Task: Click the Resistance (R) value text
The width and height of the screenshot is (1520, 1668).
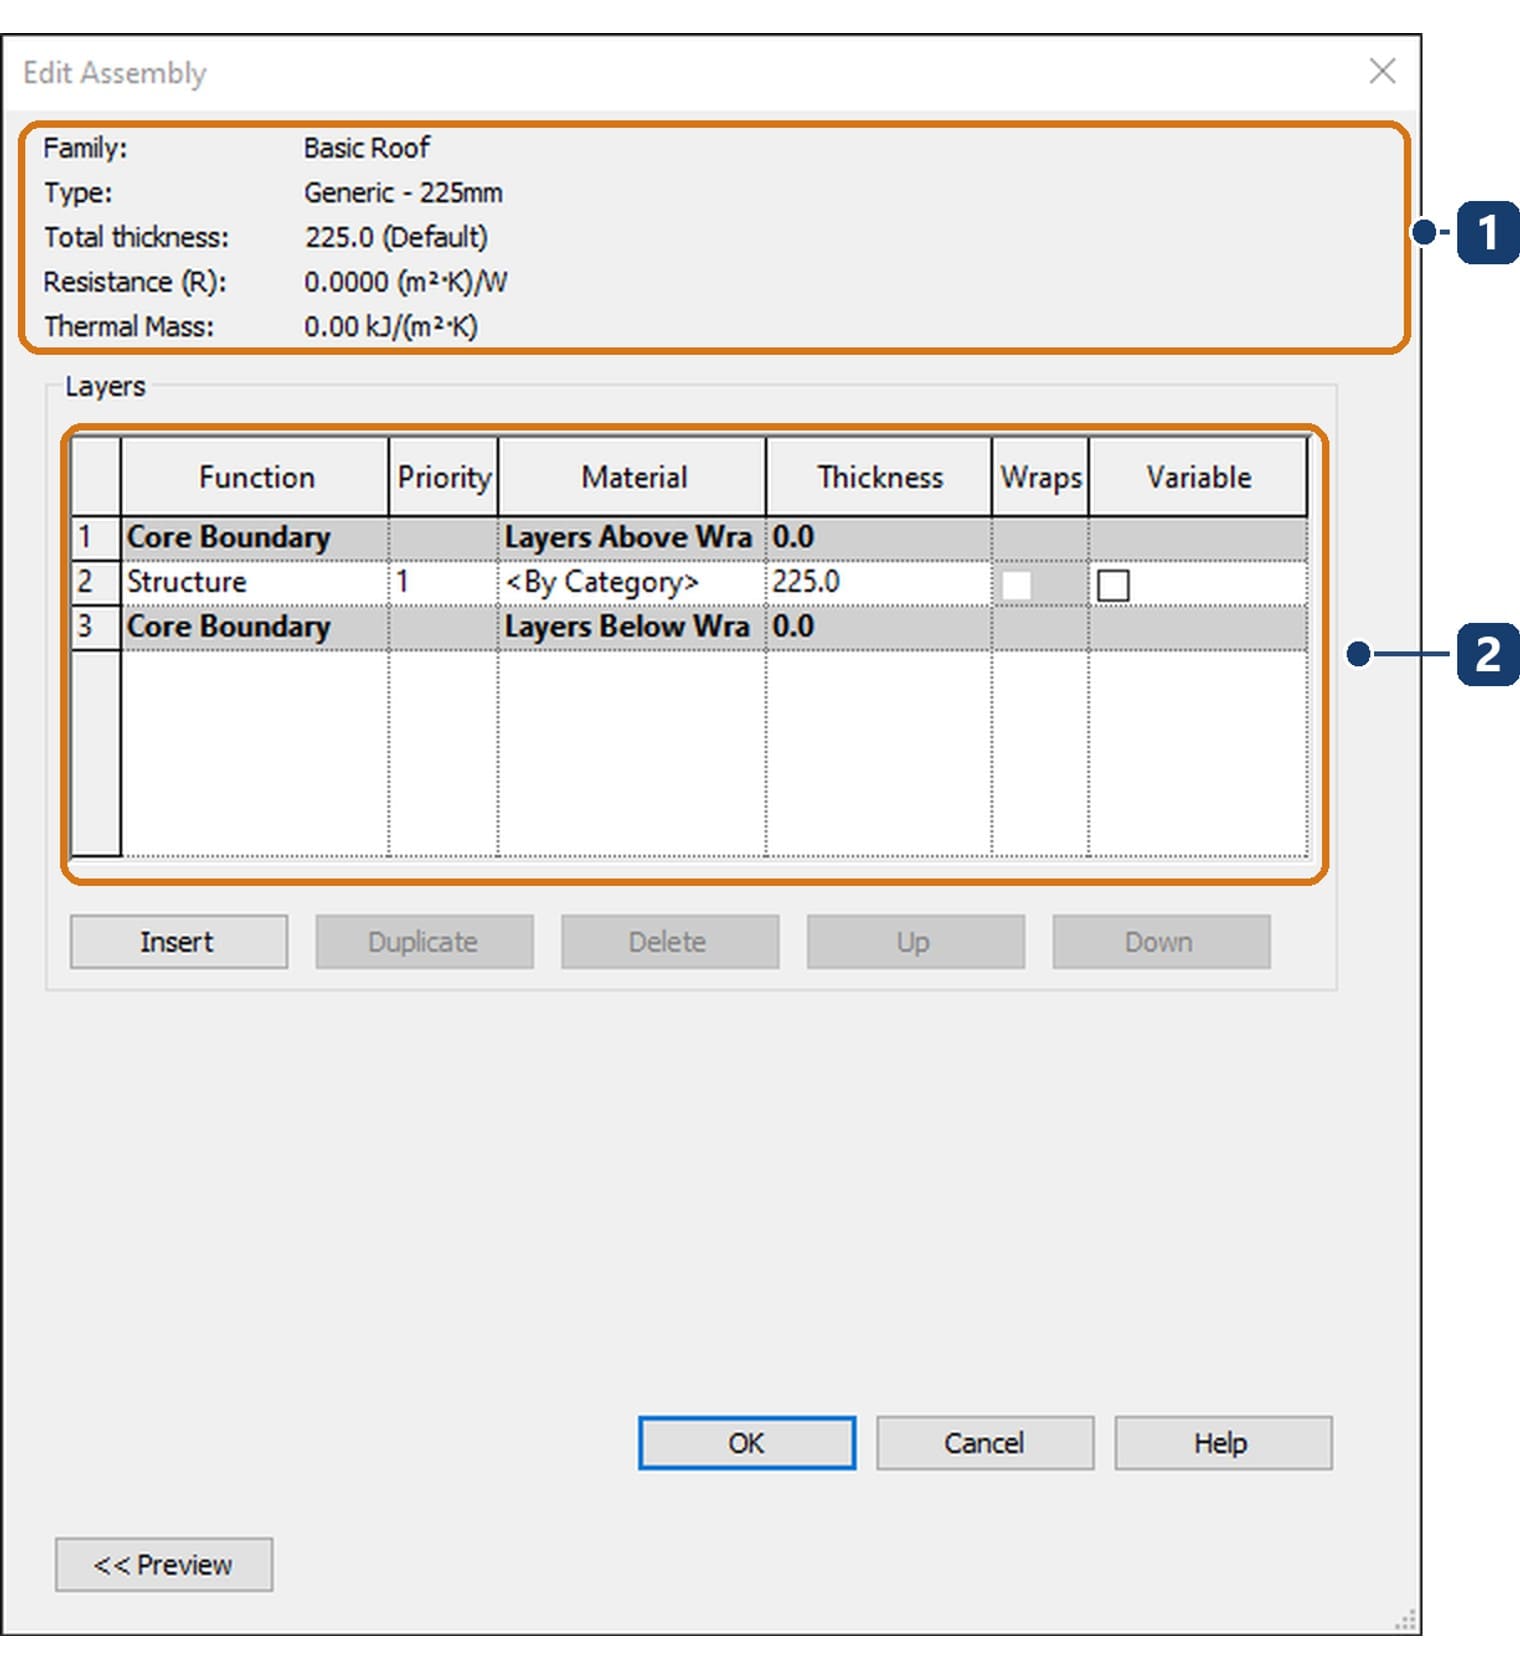Action: coord(406,282)
